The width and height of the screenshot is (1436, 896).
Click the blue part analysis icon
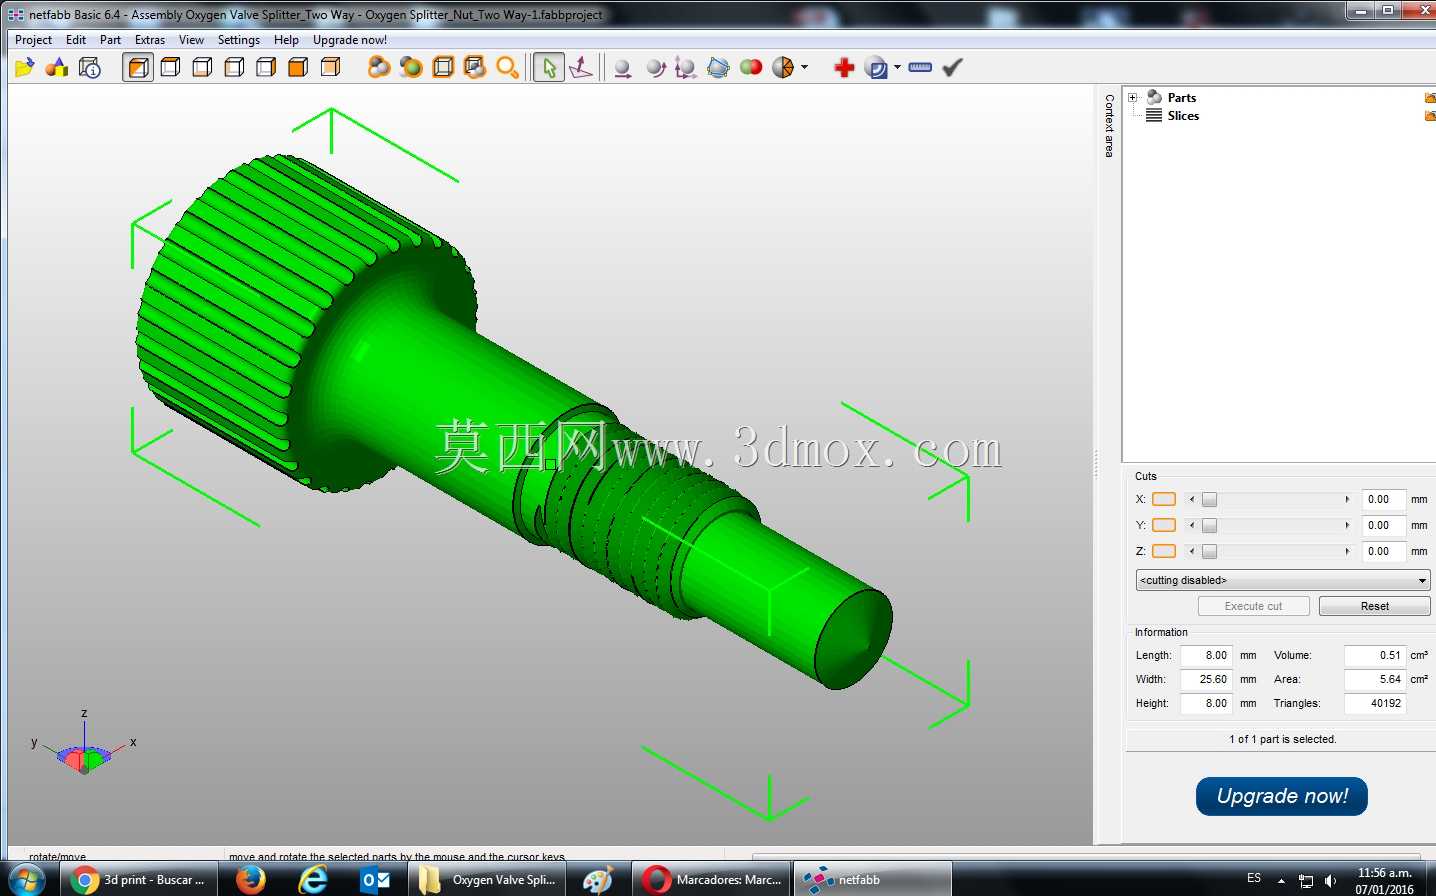876,68
